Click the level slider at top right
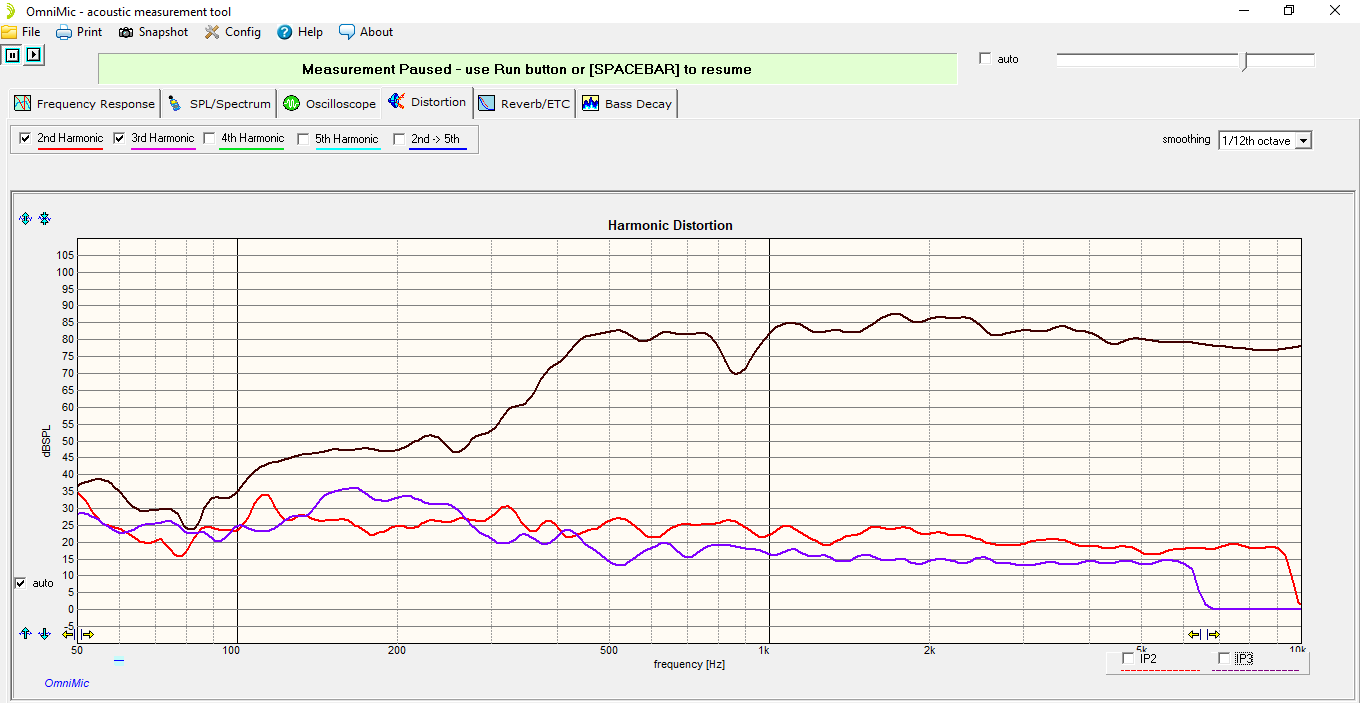1360x703 pixels. (1185, 61)
